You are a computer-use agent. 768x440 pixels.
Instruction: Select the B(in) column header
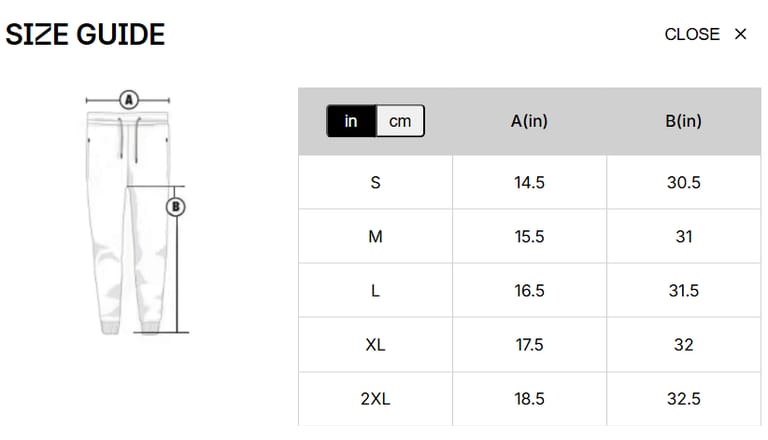pyautogui.click(x=683, y=121)
